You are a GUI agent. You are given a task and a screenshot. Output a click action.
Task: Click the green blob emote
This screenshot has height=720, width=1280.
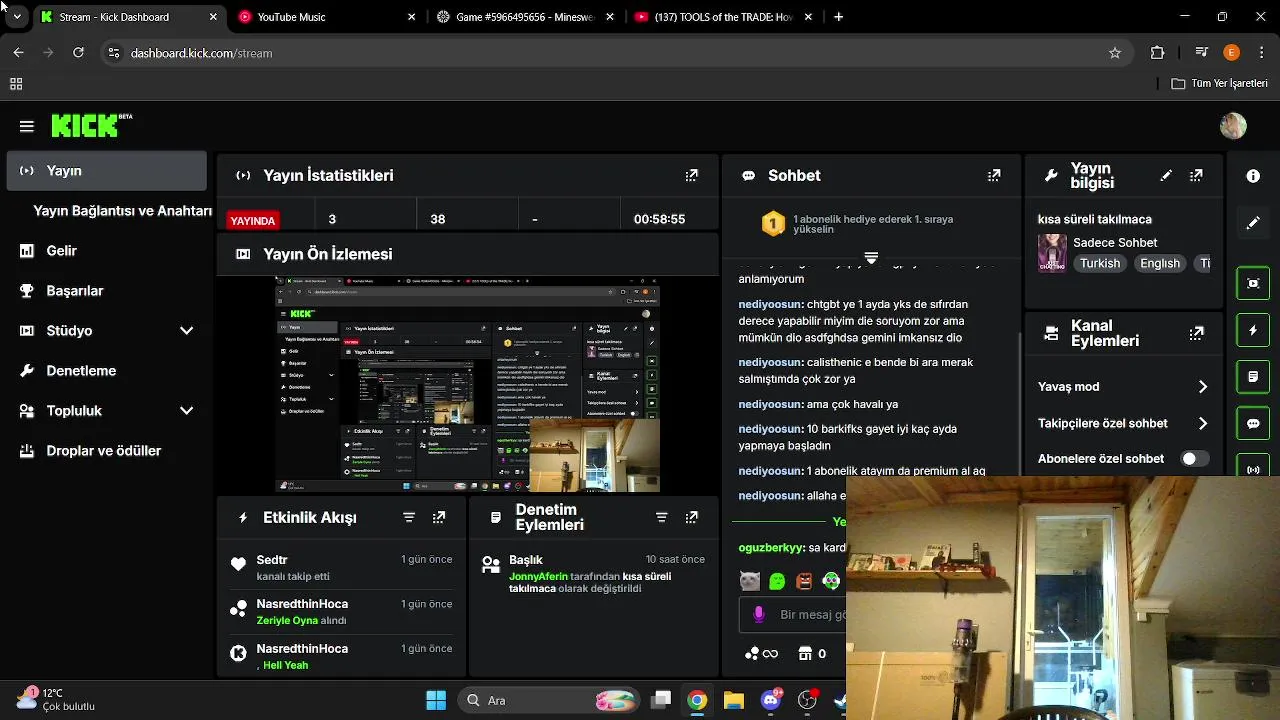point(777,581)
